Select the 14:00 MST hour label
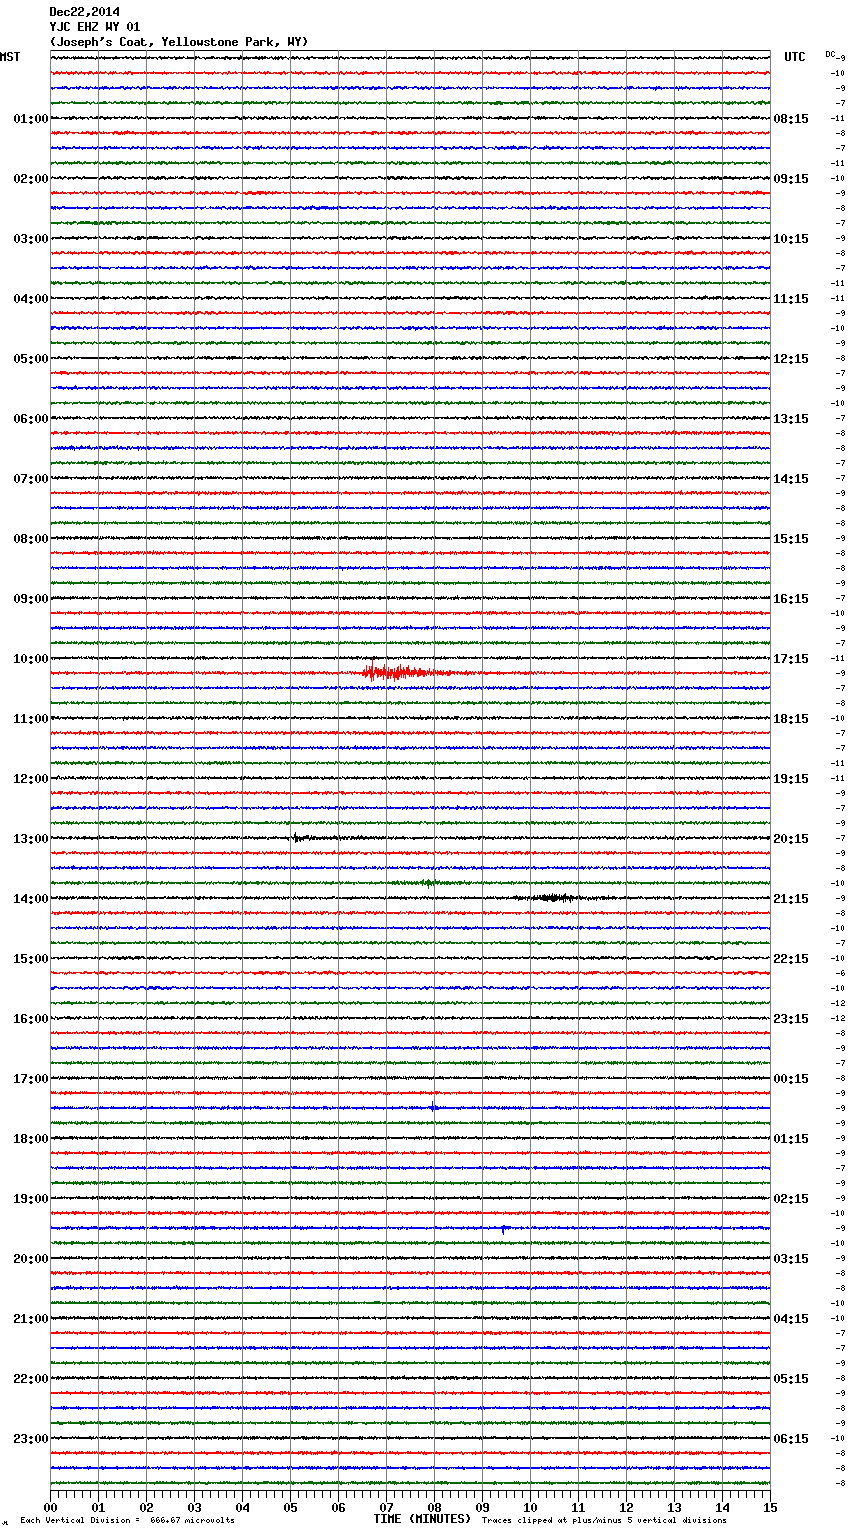The height and width of the screenshot is (1534, 850). tap(30, 899)
